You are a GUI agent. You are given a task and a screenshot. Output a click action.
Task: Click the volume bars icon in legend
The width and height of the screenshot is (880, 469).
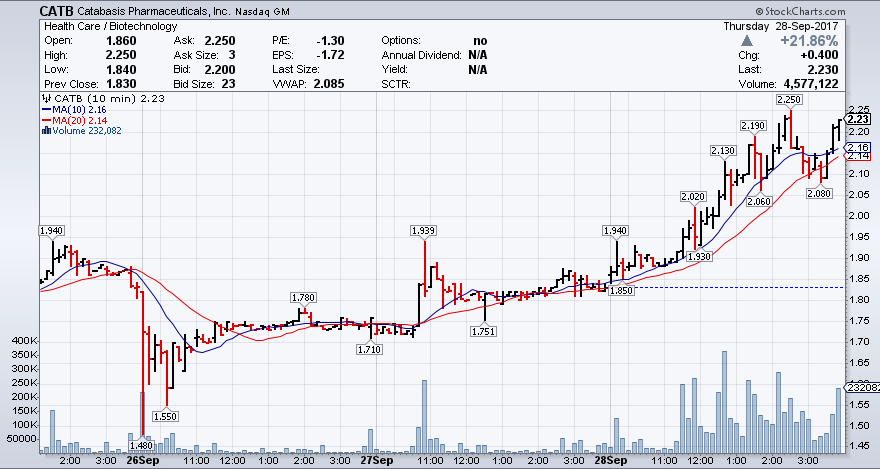tap(44, 130)
